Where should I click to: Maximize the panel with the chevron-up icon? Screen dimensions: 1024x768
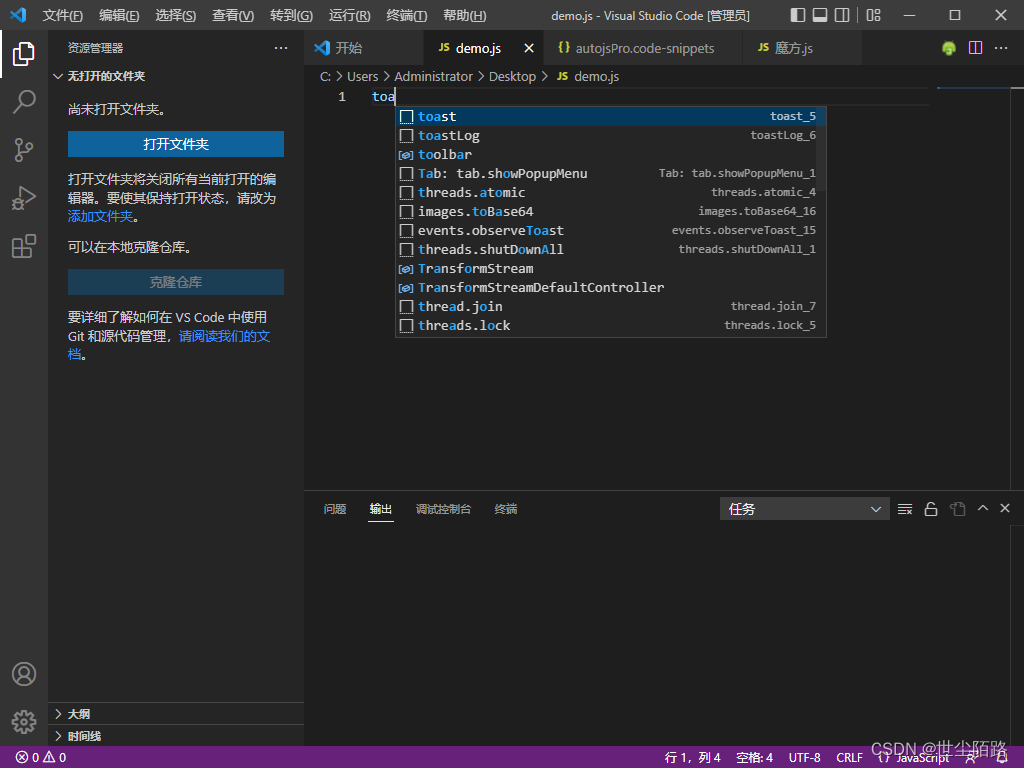click(981, 508)
